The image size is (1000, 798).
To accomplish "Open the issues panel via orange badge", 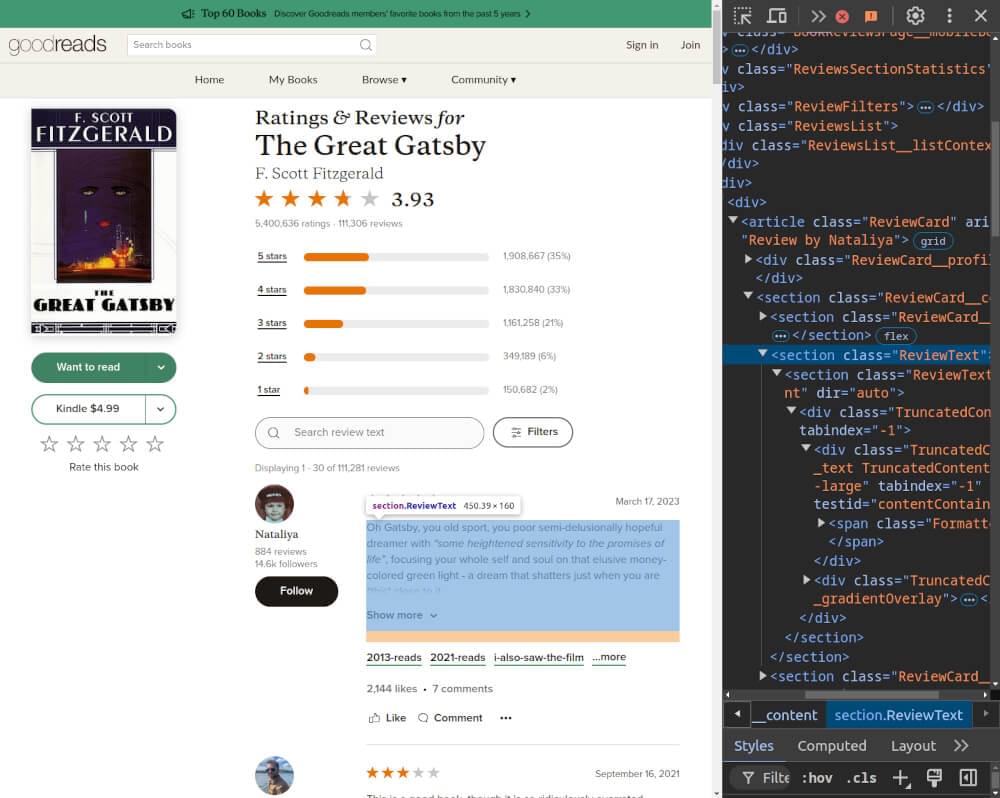I will (871, 16).
